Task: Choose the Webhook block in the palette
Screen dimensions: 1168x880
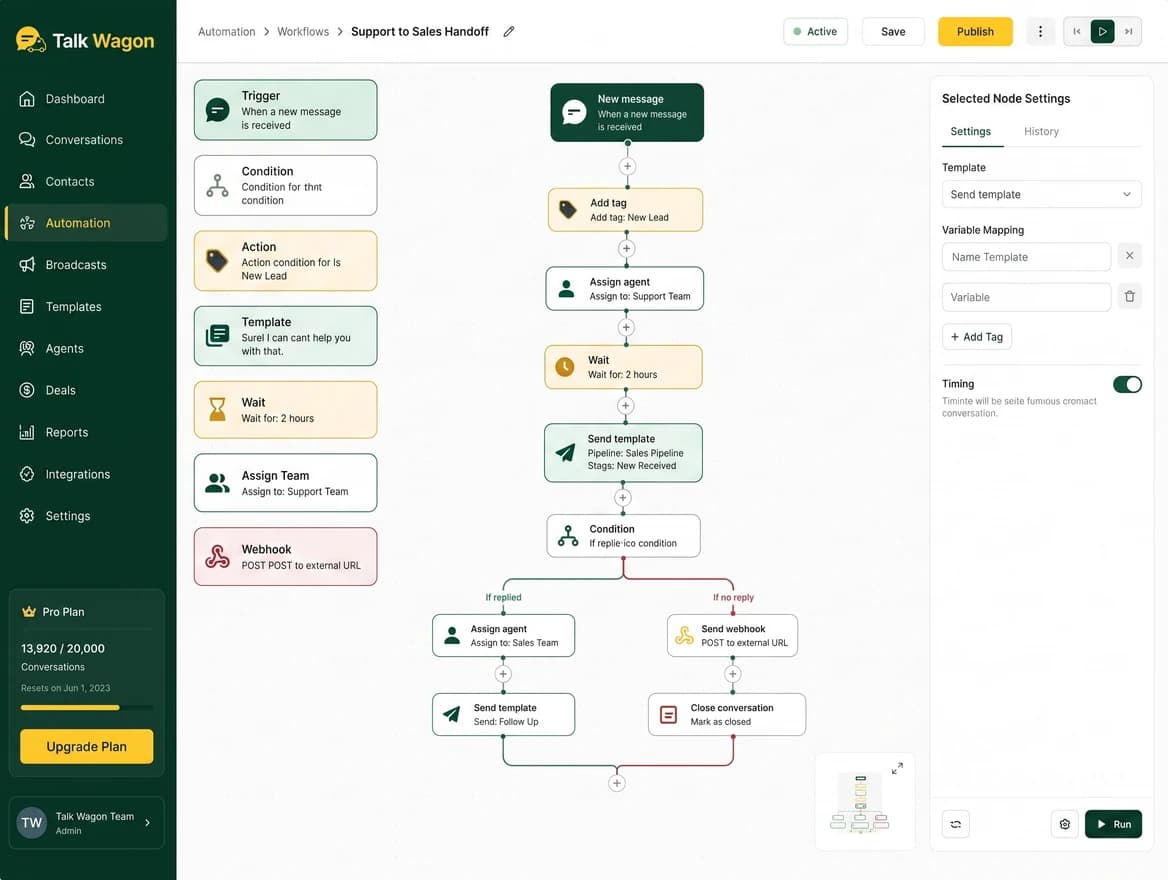Action: pos(285,557)
